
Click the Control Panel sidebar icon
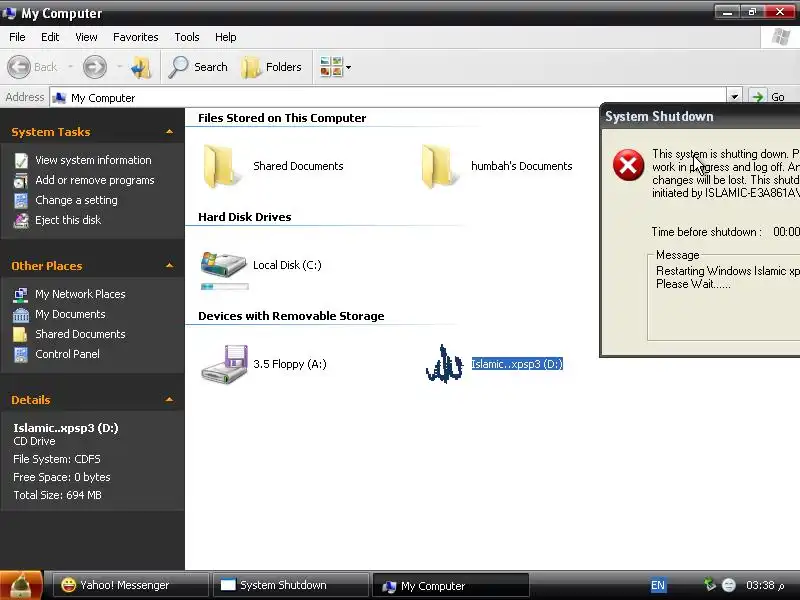(21, 354)
